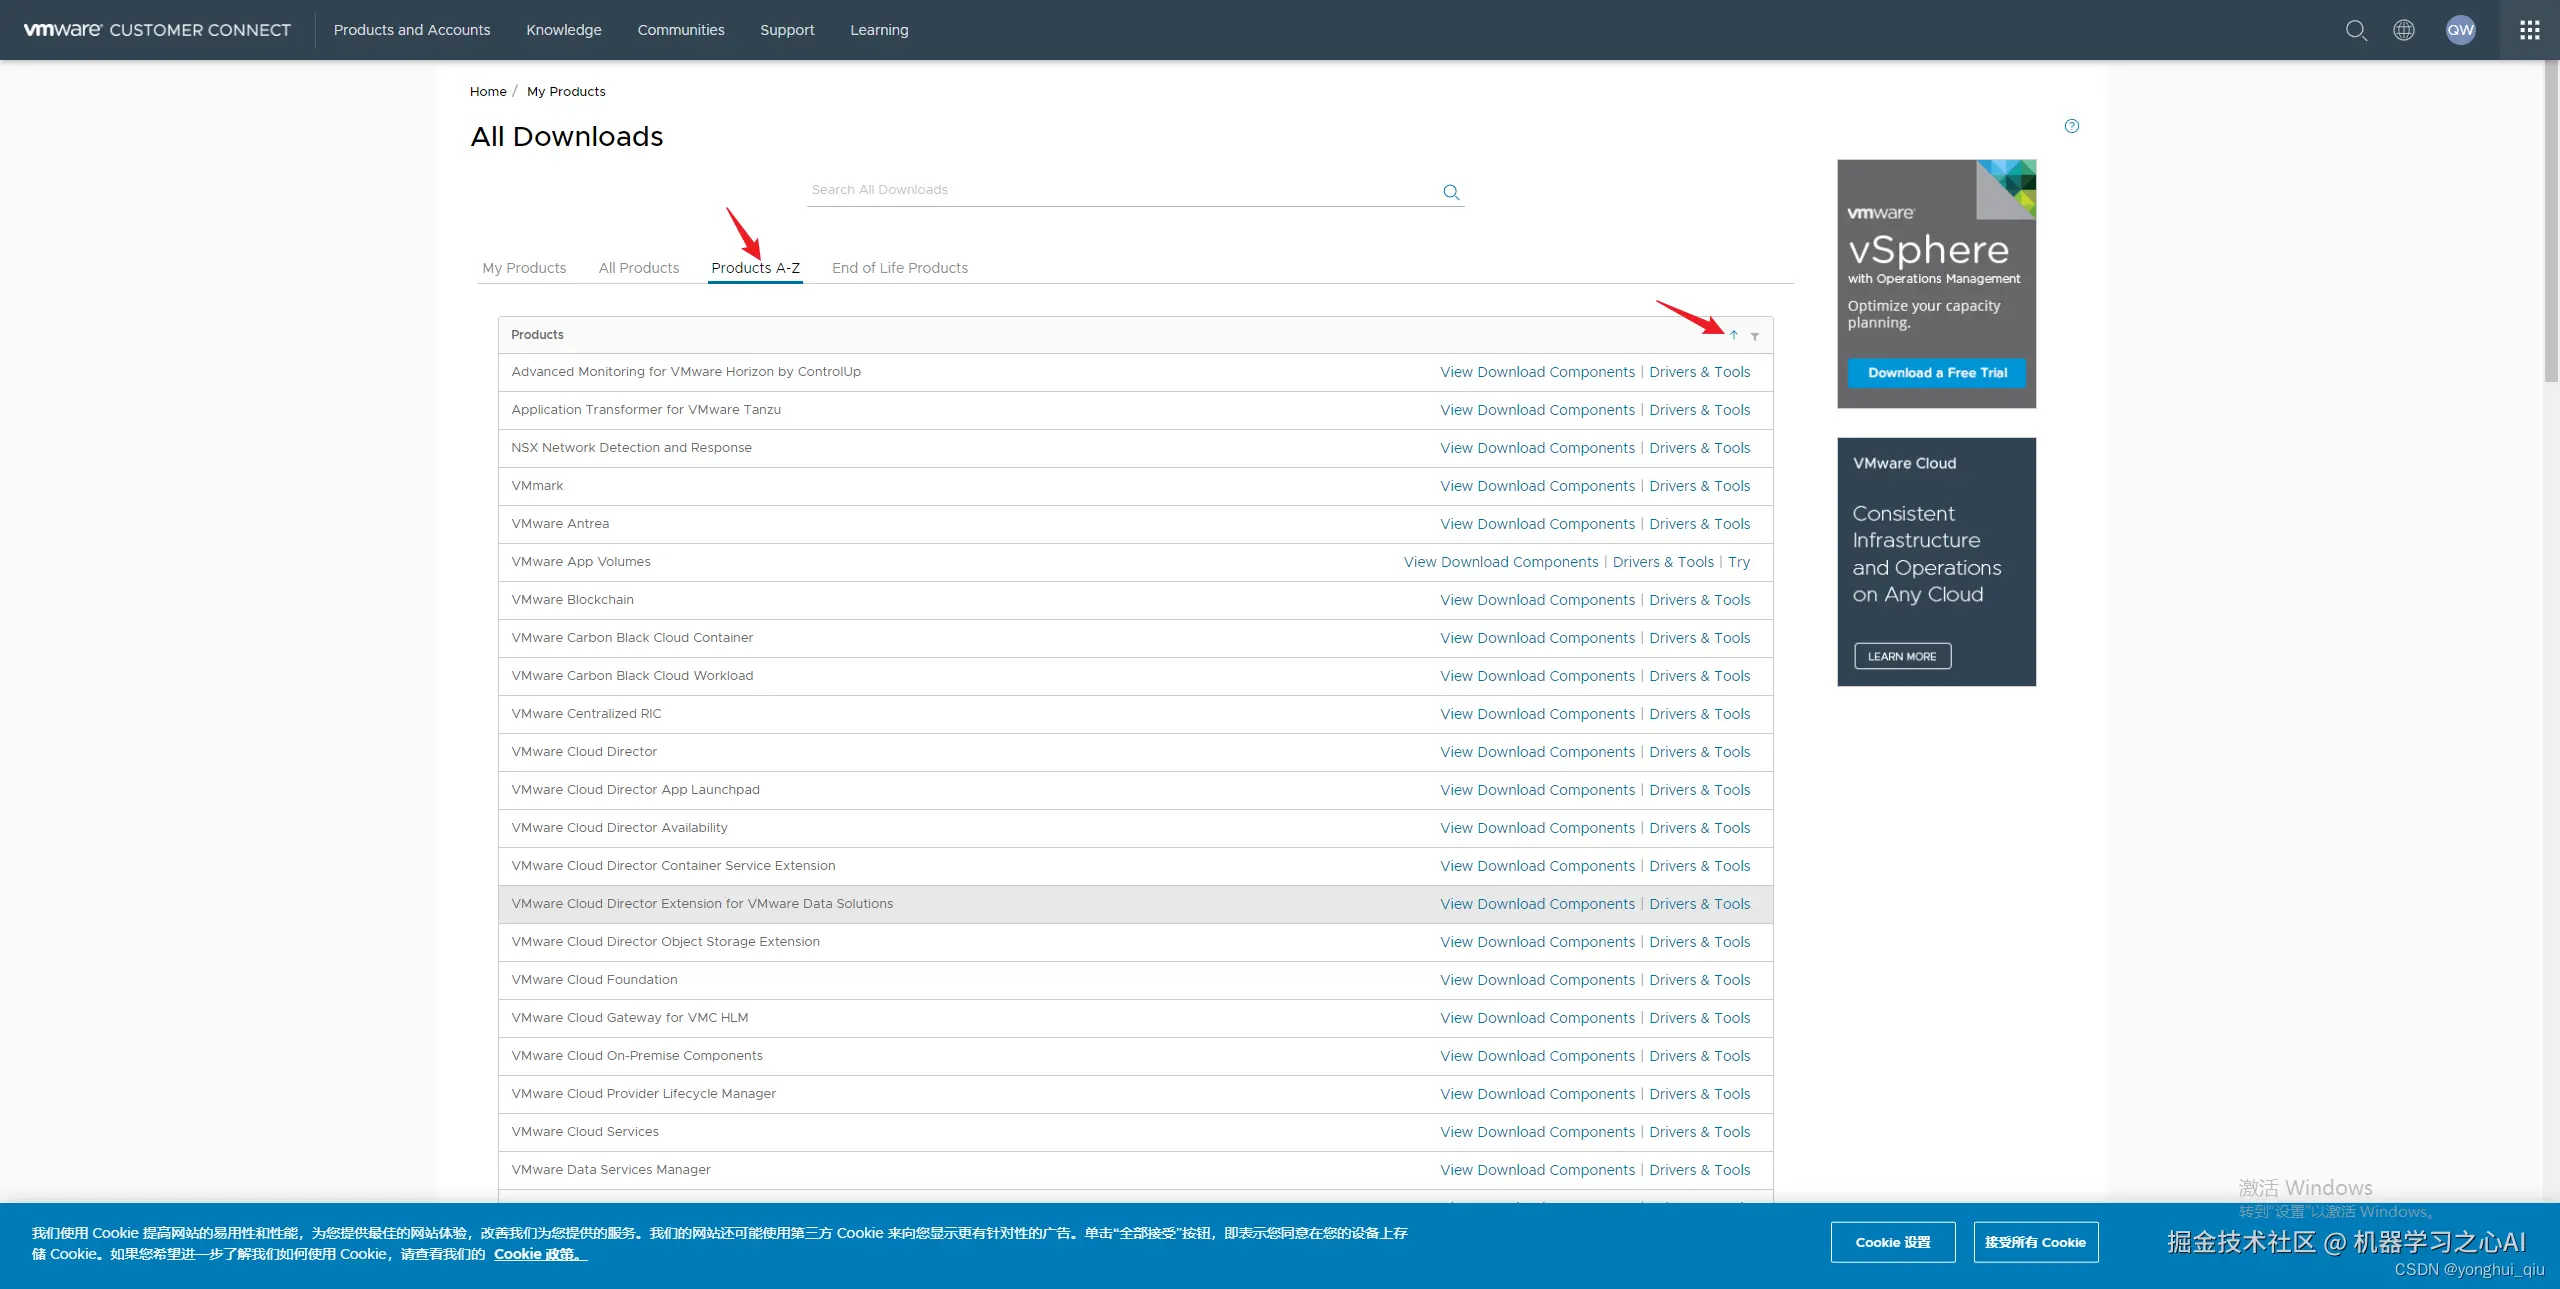Image resolution: width=2560 pixels, height=1289 pixels.
Task: Click the header search magnifier icon
Action: point(2356,30)
